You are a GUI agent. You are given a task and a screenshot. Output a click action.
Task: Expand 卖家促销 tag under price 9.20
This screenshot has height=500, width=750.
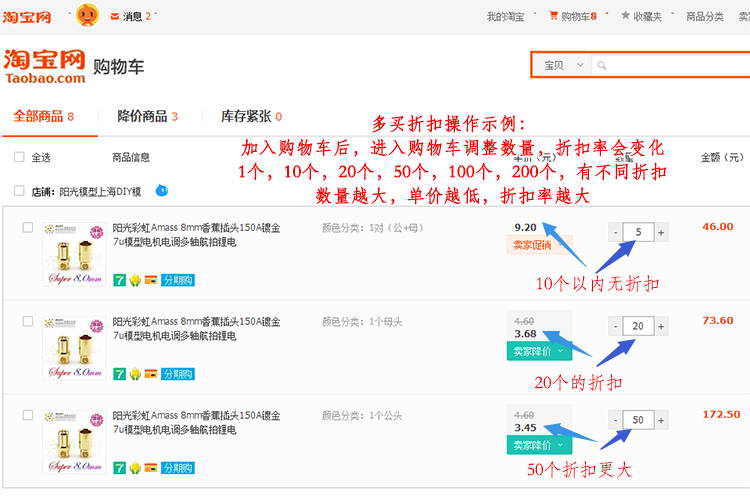[539, 245]
